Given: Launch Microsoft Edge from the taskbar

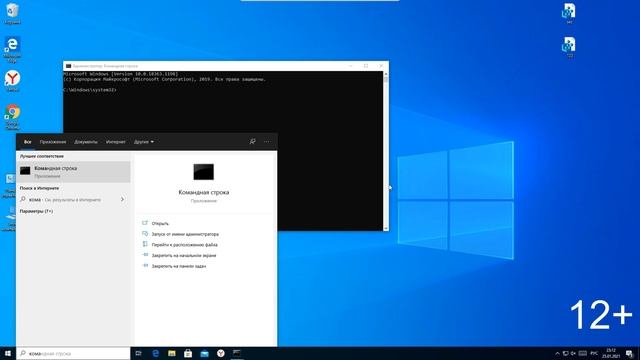Looking at the screenshot, I should point(156,353).
